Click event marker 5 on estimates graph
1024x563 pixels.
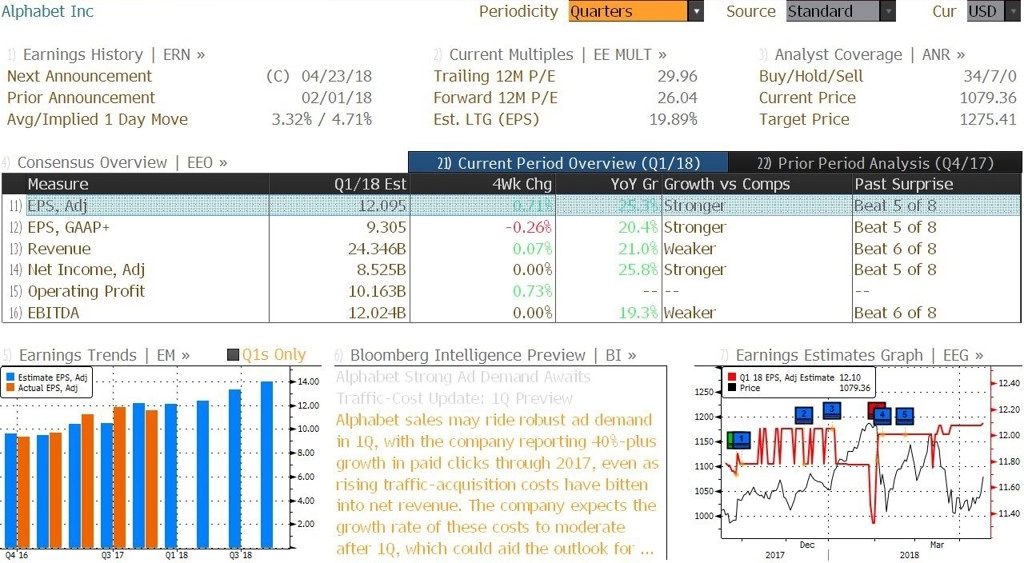click(x=904, y=414)
